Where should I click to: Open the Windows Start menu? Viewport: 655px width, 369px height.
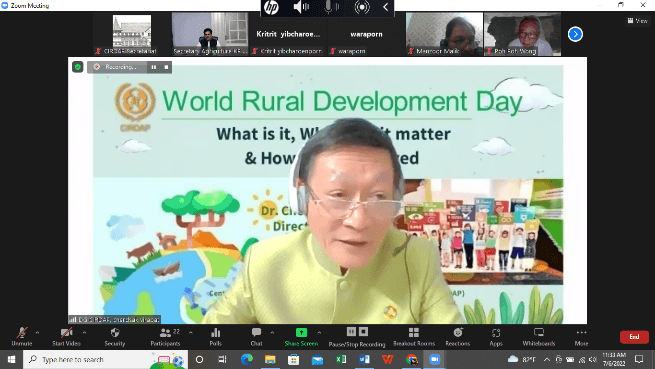tap(11, 359)
